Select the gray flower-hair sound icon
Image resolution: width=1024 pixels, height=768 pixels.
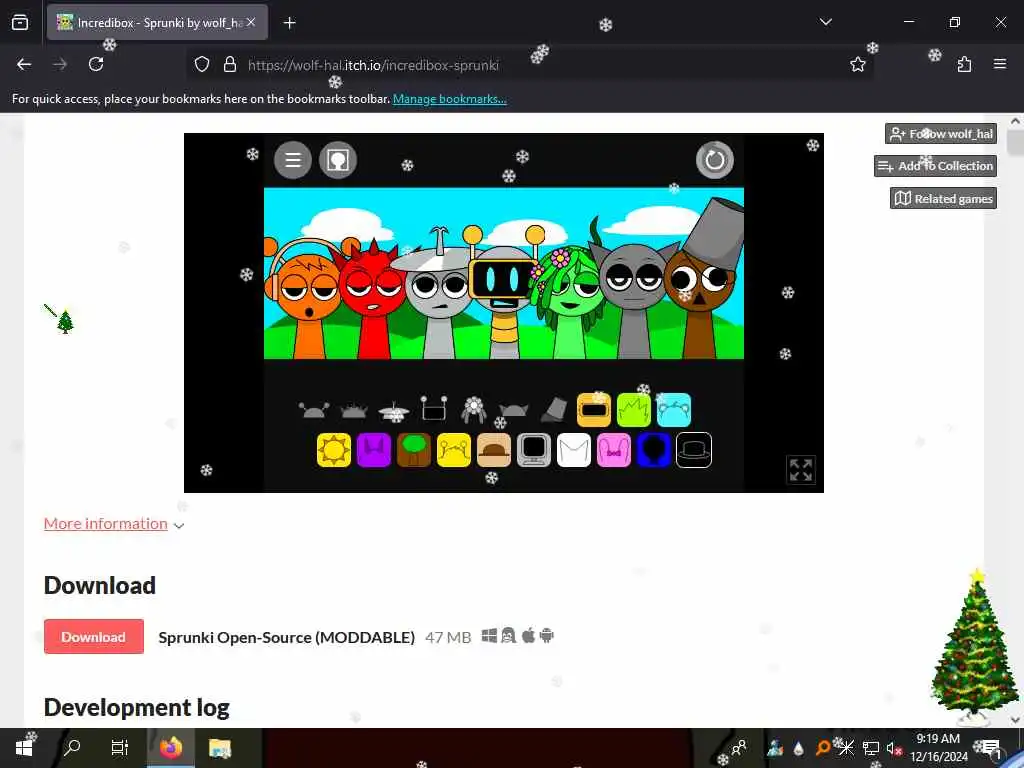click(473, 409)
